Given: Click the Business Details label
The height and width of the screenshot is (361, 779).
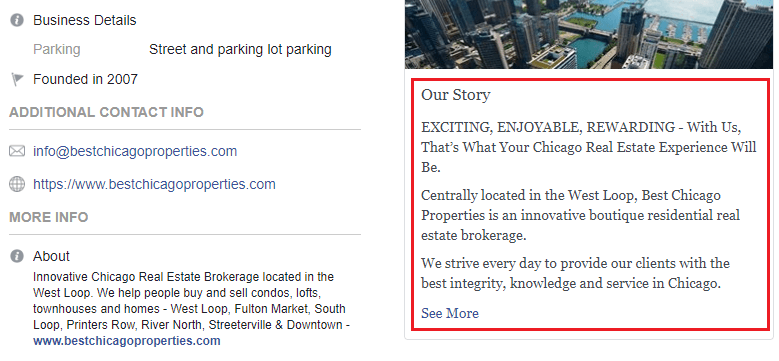Looking at the screenshot, I should [84, 20].
